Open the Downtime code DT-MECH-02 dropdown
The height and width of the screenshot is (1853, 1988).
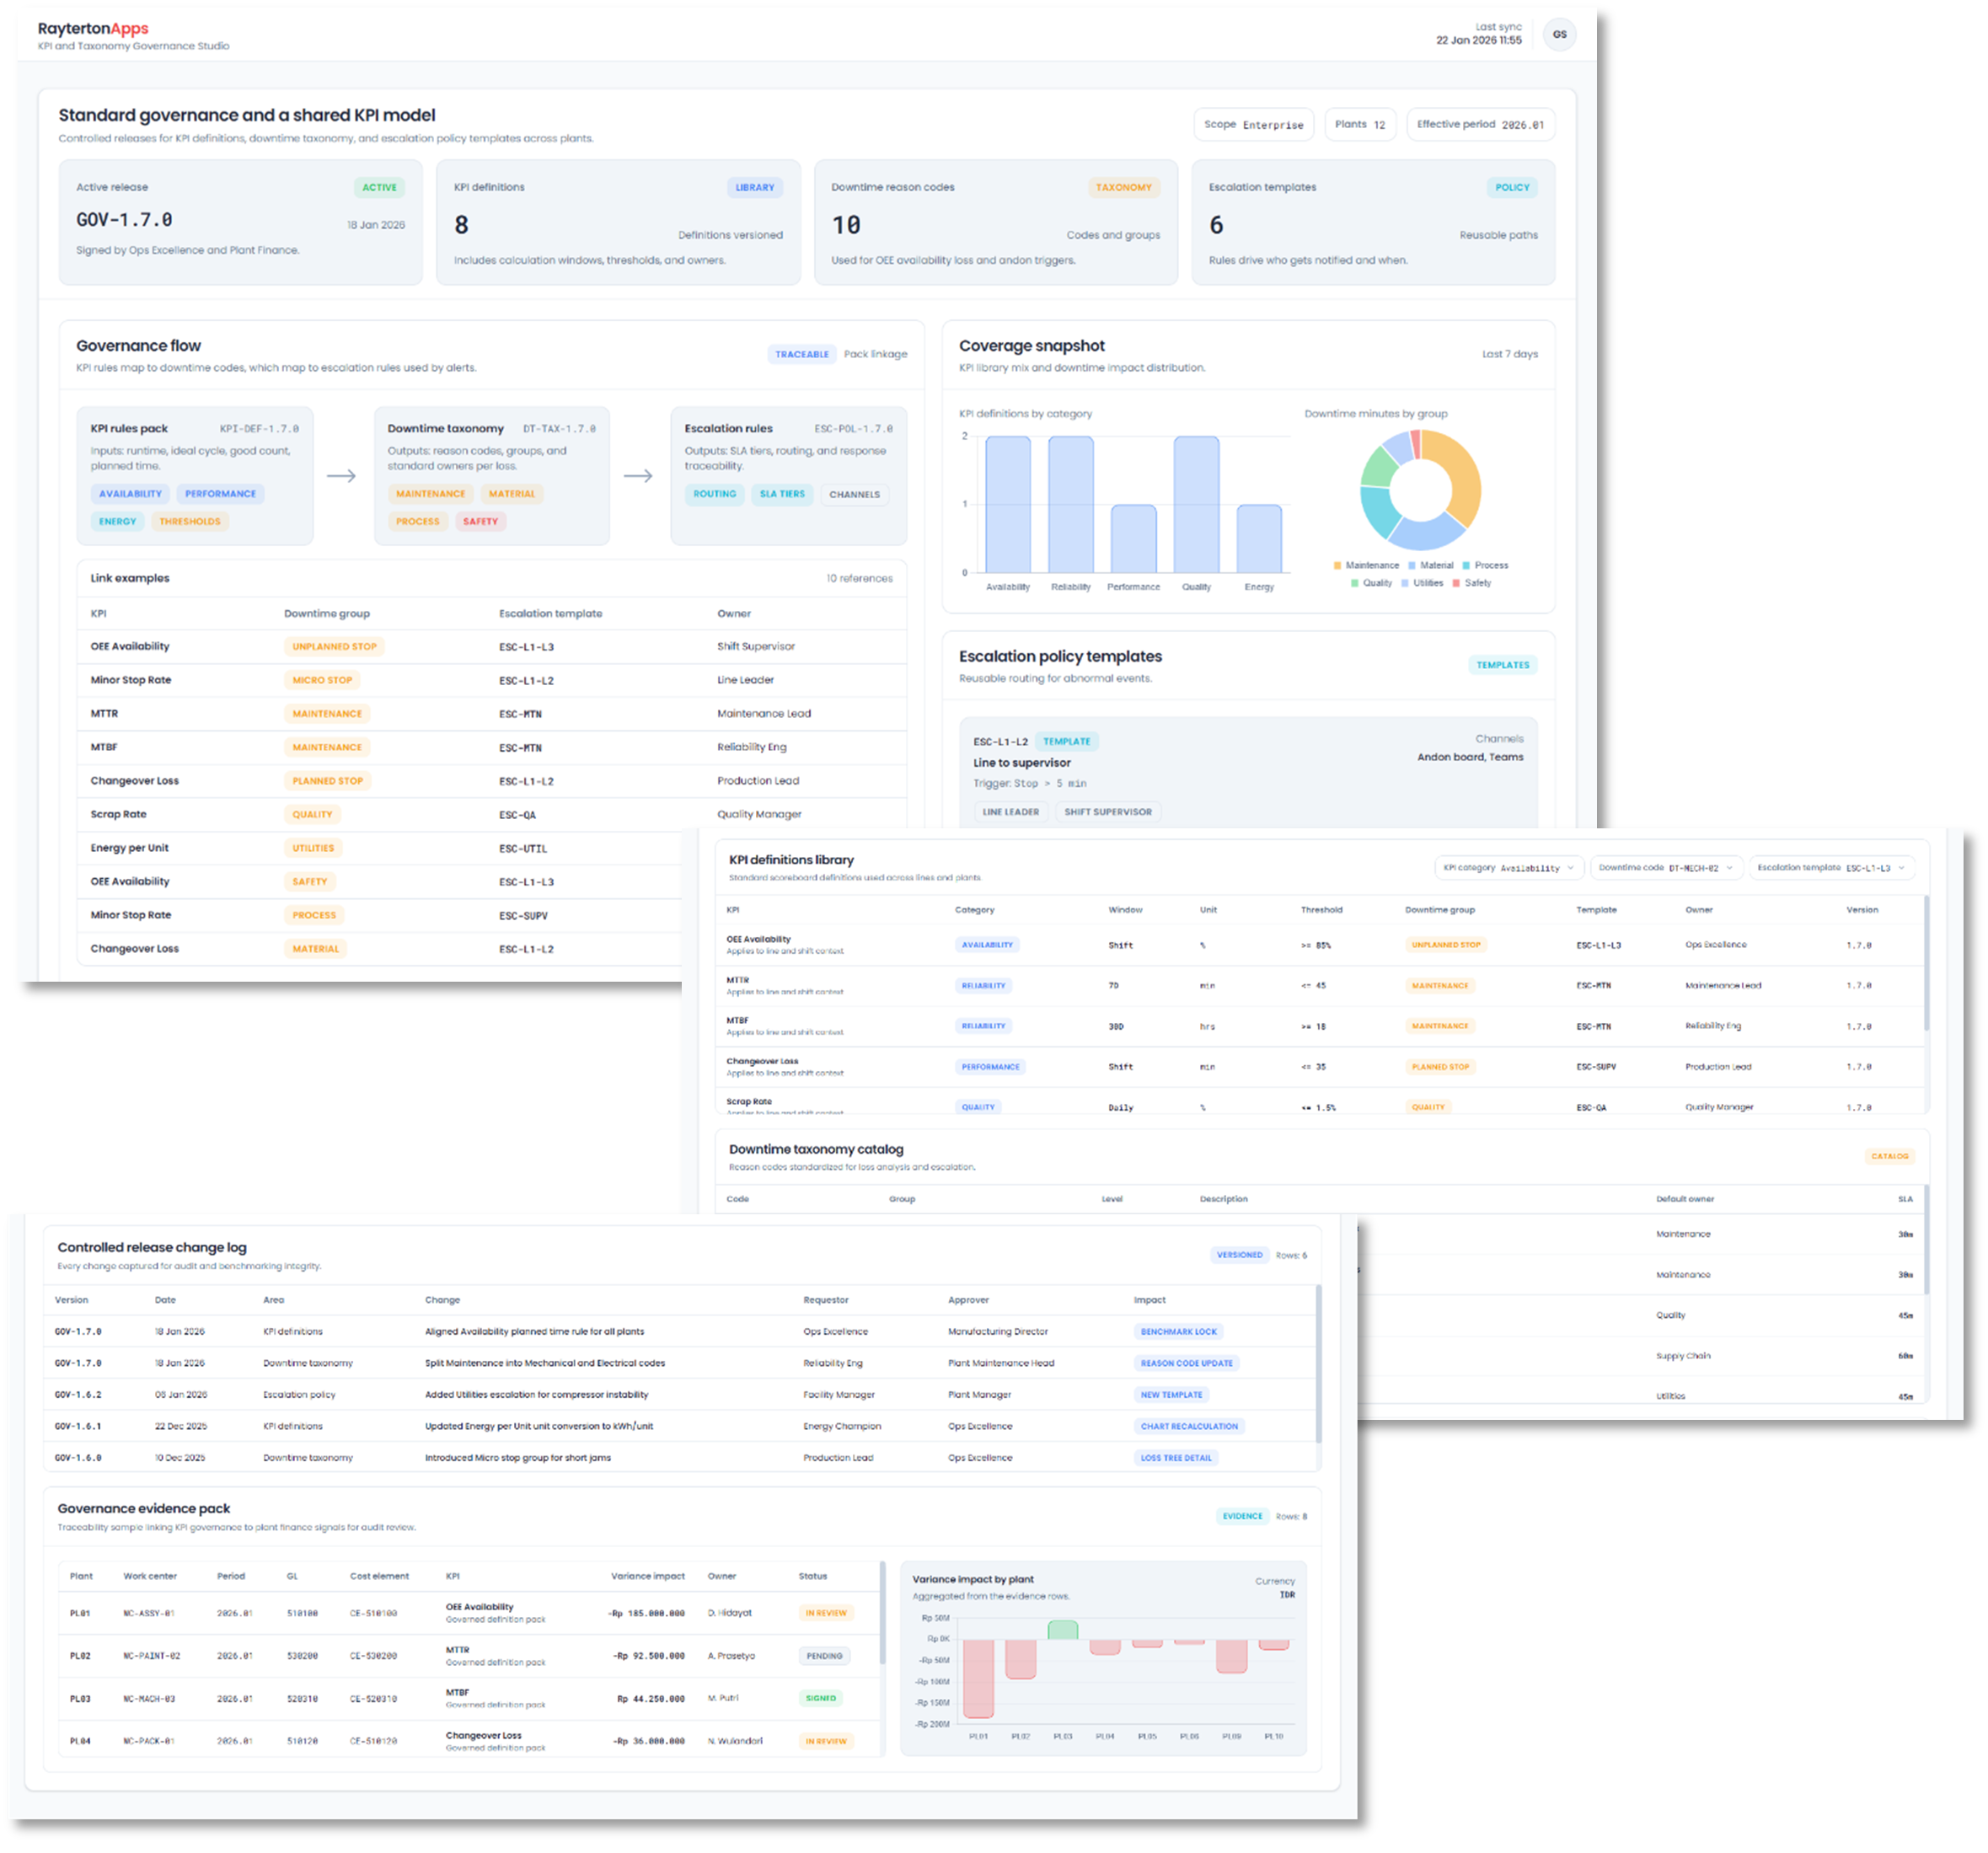1668,868
